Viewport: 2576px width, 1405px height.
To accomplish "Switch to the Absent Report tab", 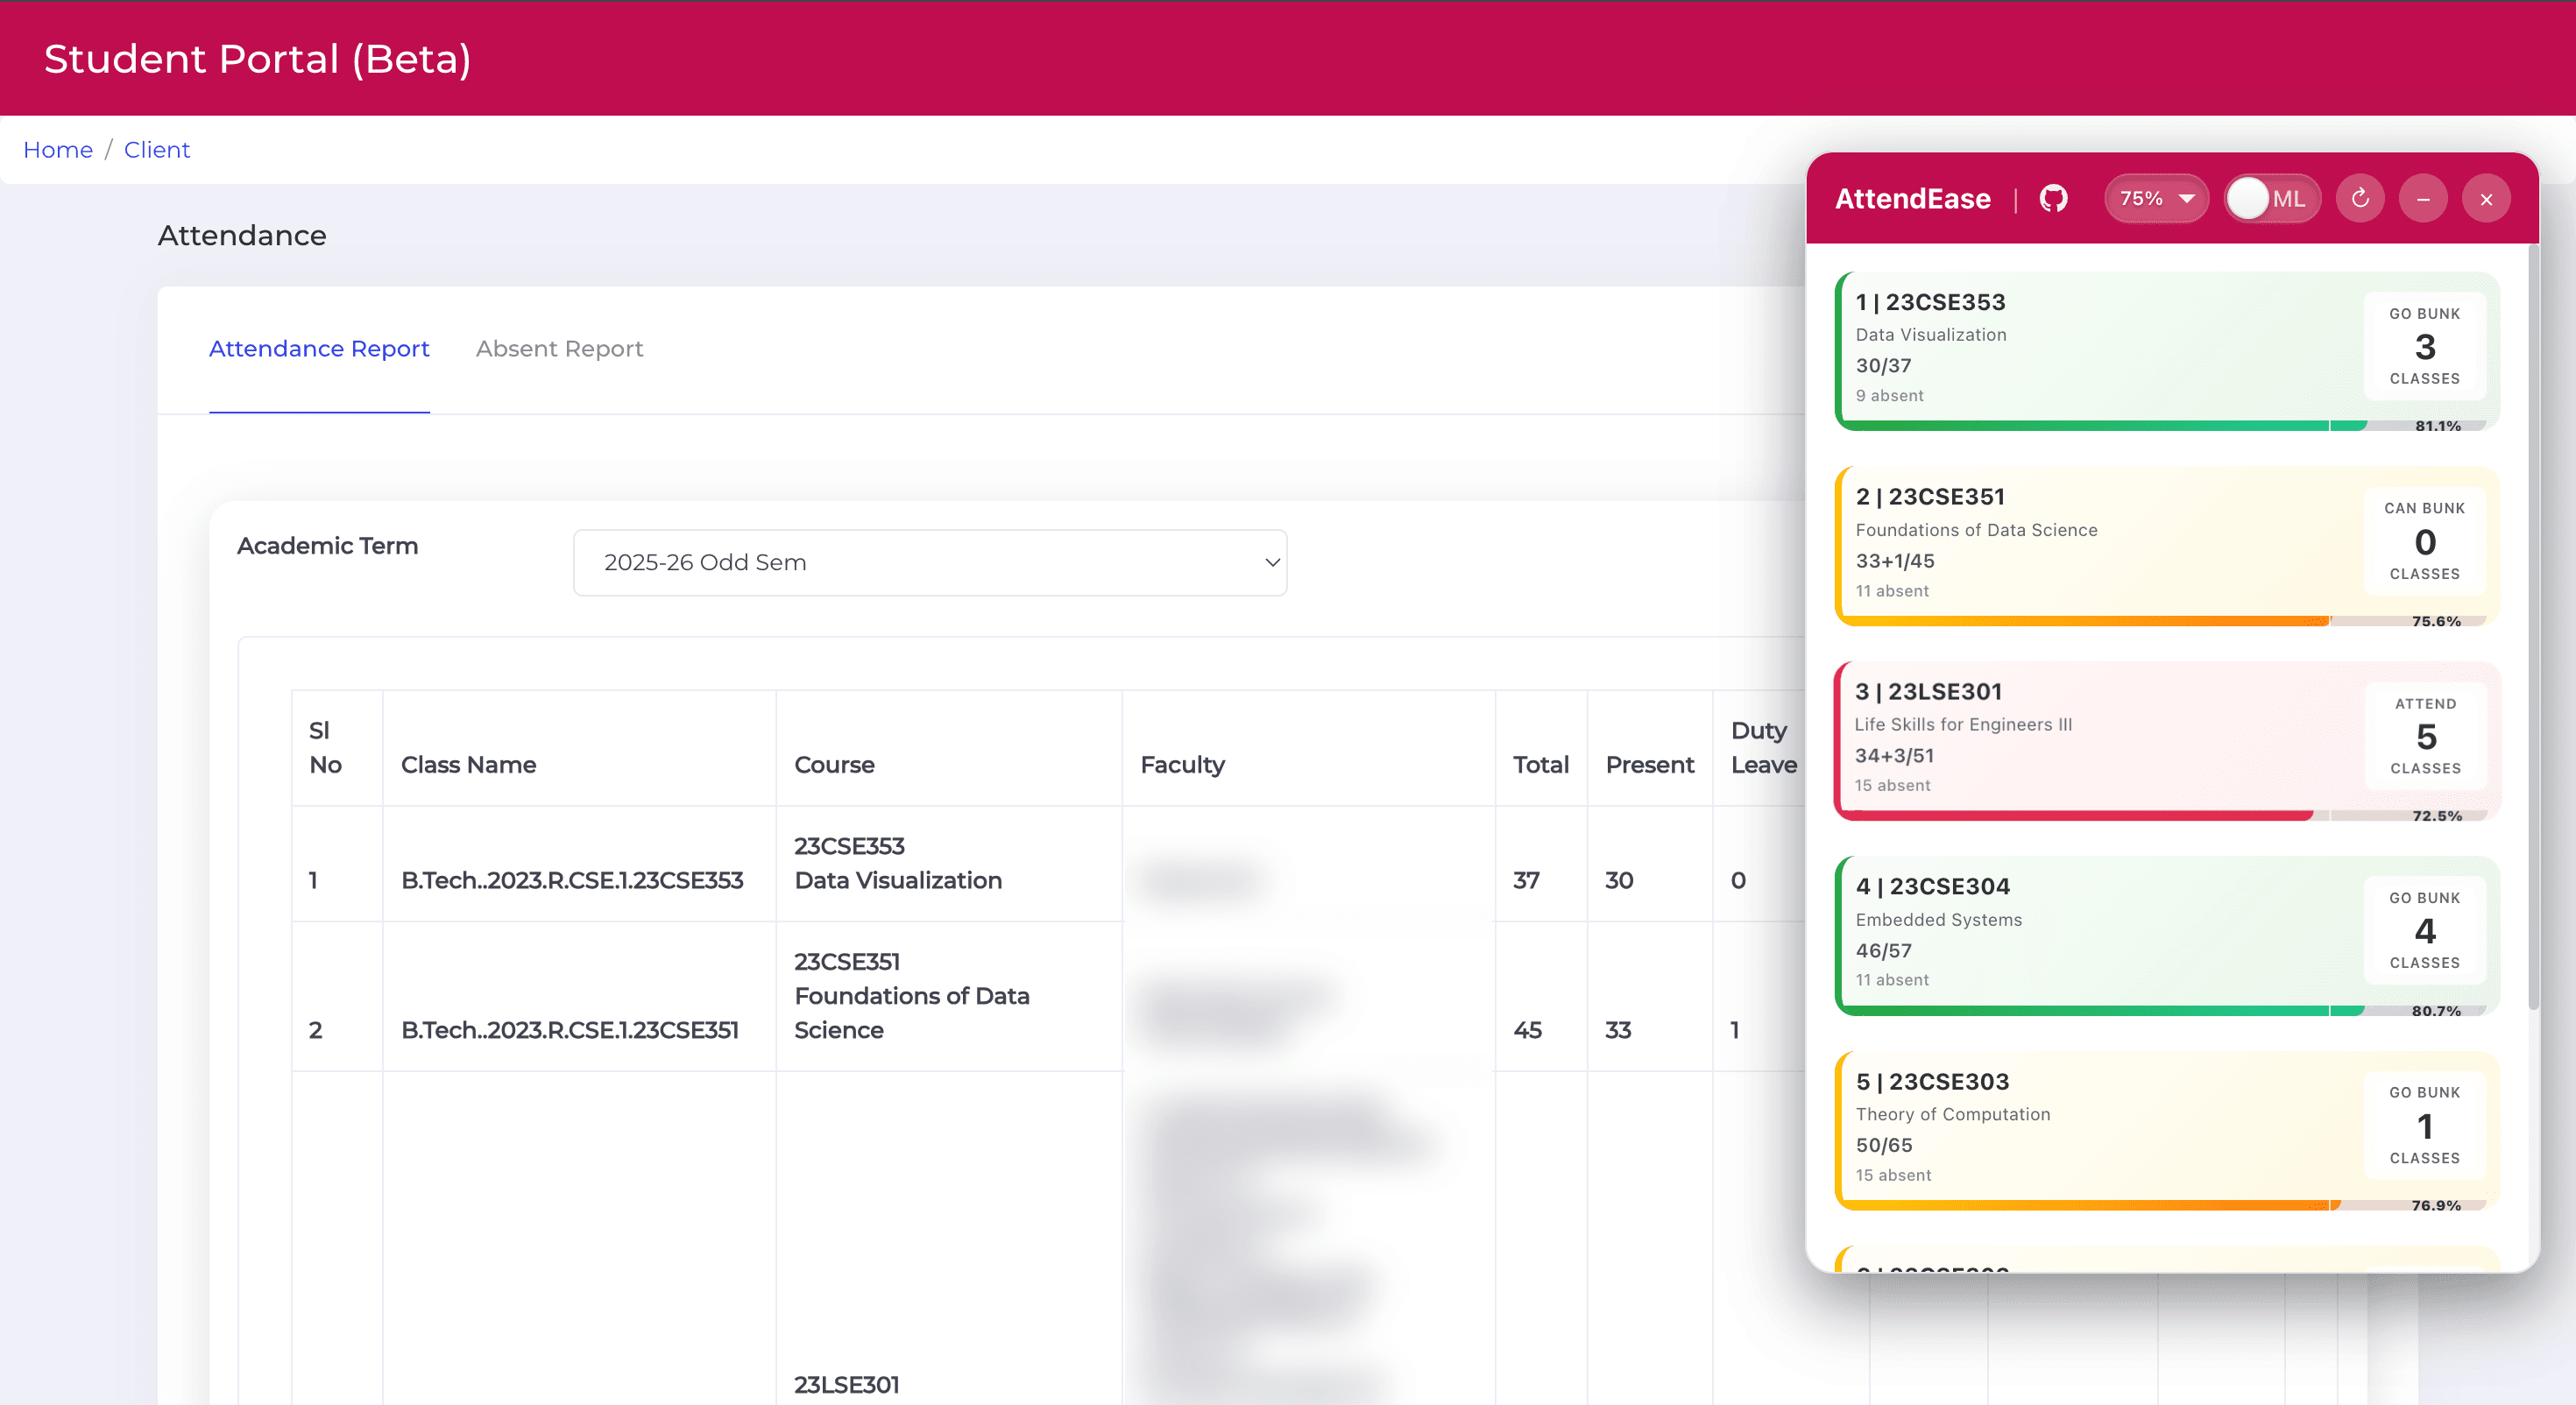I will [x=559, y=348].
